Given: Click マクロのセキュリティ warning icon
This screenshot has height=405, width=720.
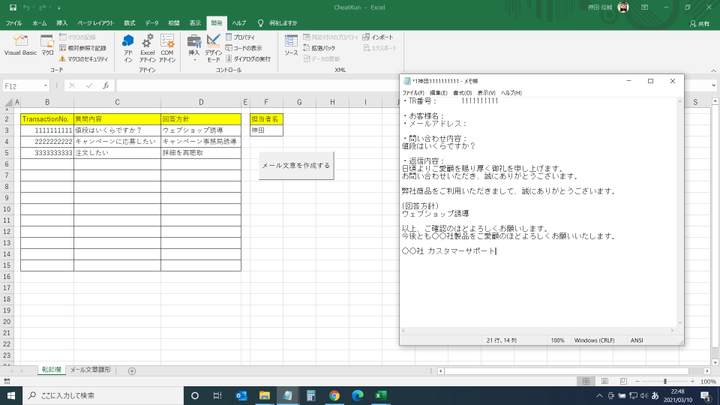Looking at the screenshot, I should (x=63, y=59).
